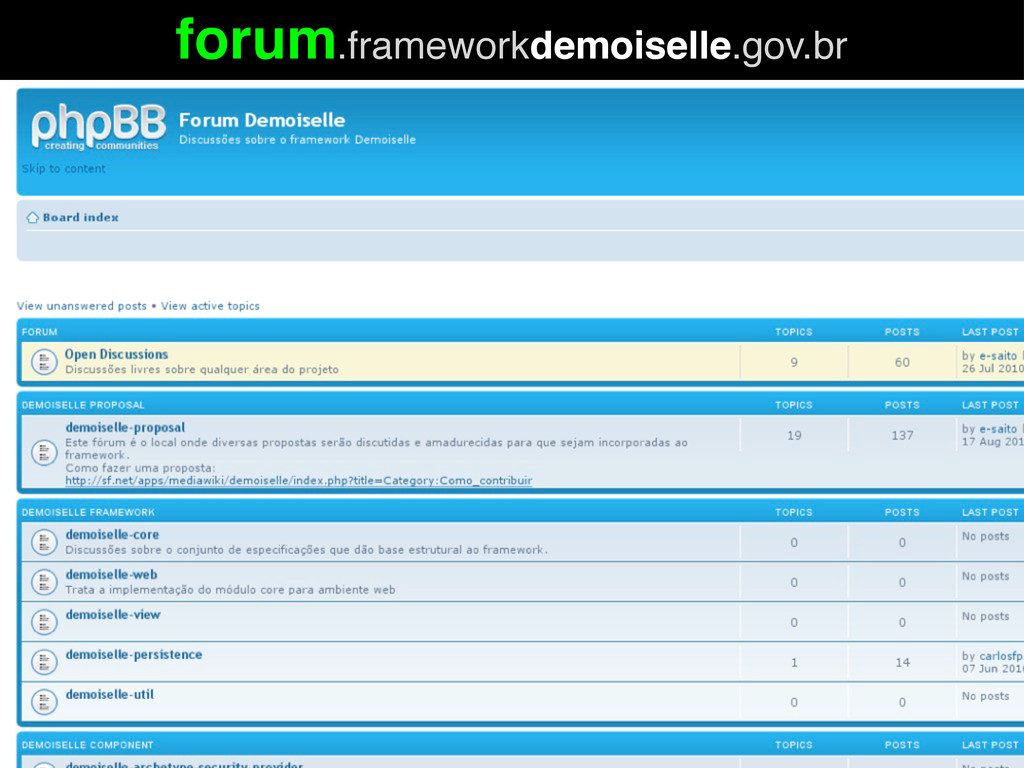
Task: Click e-saito in demoiselle-proposal last post
Action: (998, 429)
